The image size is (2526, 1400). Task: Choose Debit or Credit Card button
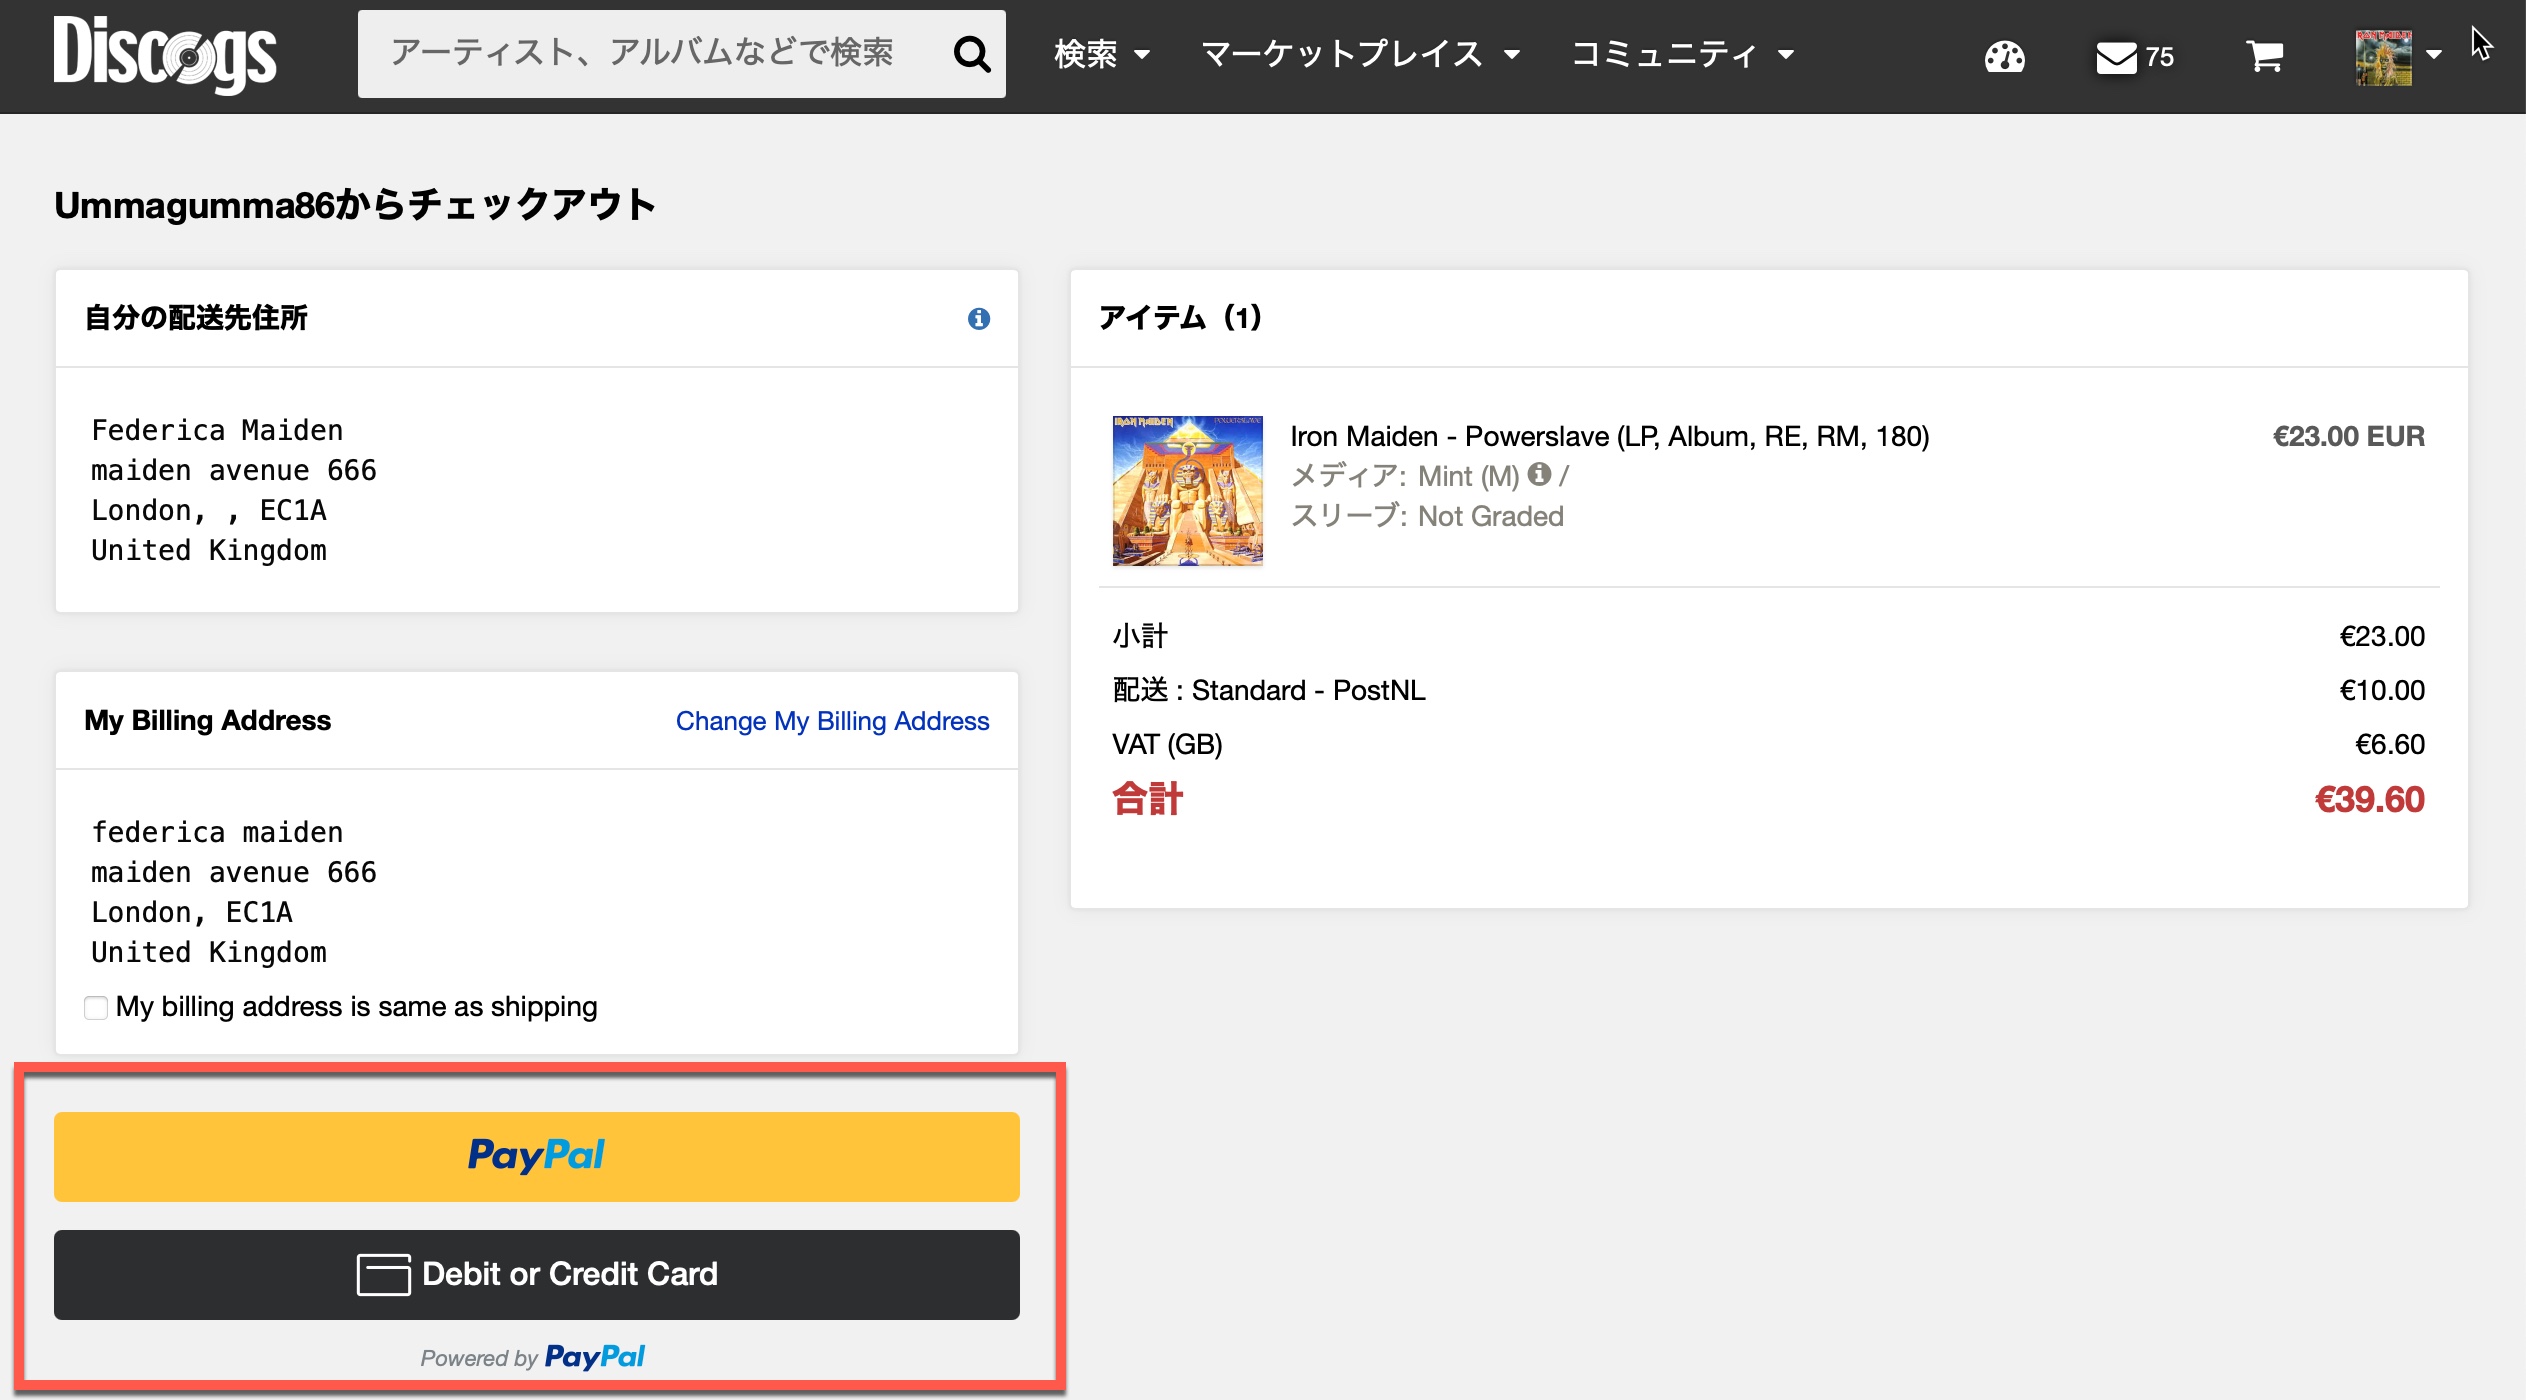(x=537, y=1274)
